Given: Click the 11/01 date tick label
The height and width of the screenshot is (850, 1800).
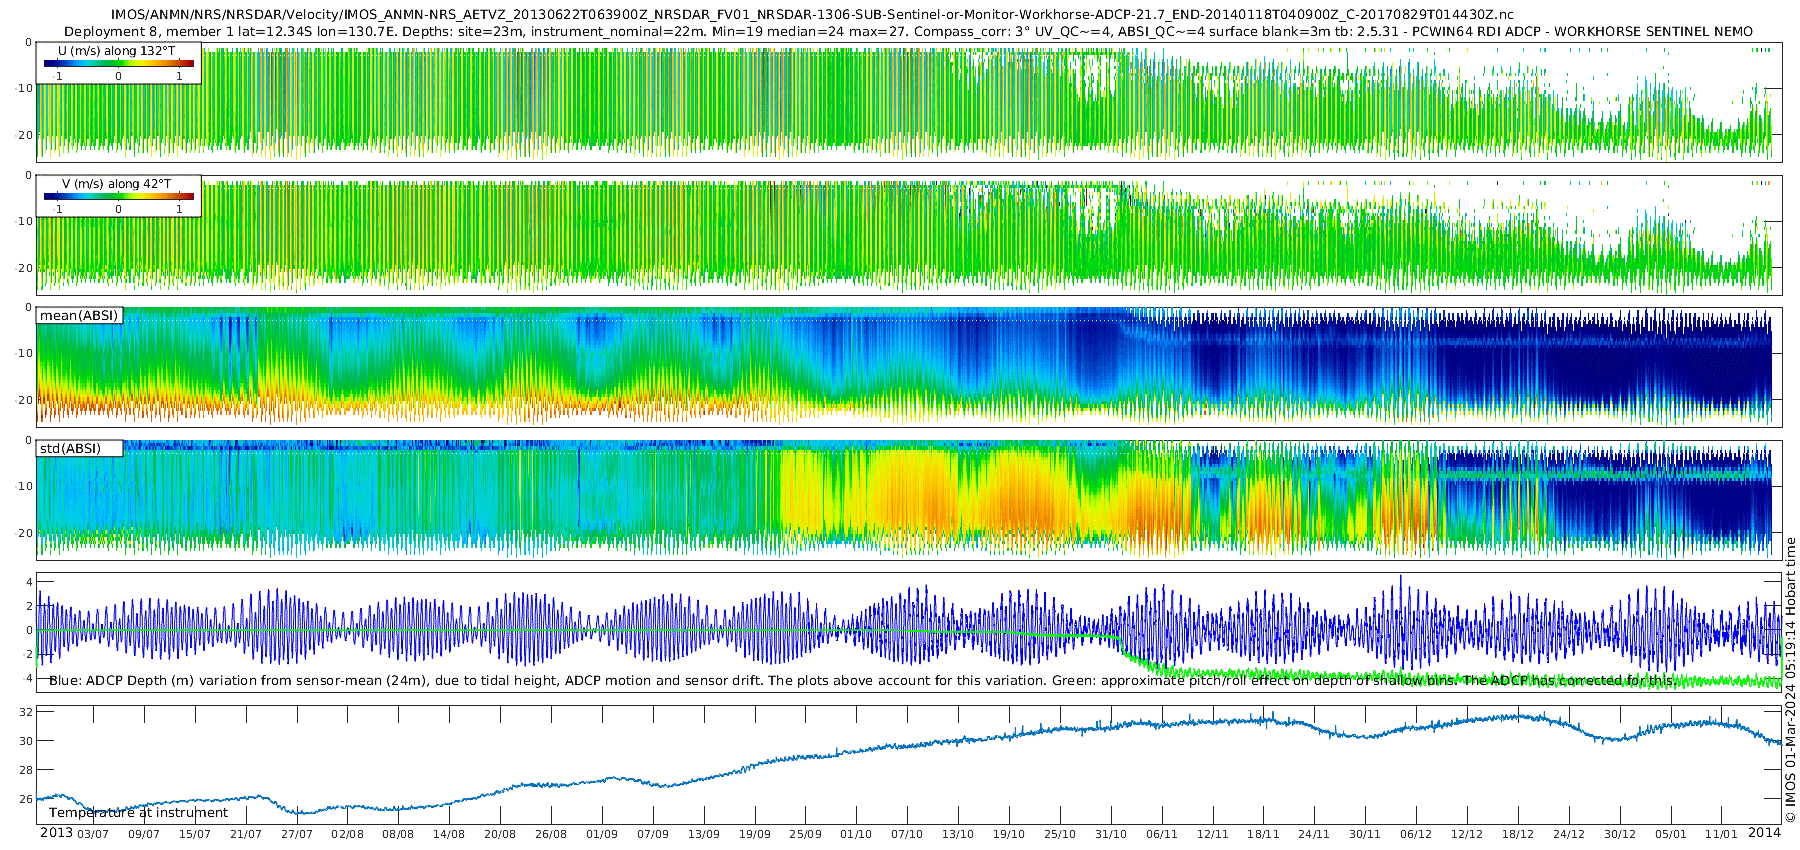Looking at the screenshot, I should (1722, 834).
